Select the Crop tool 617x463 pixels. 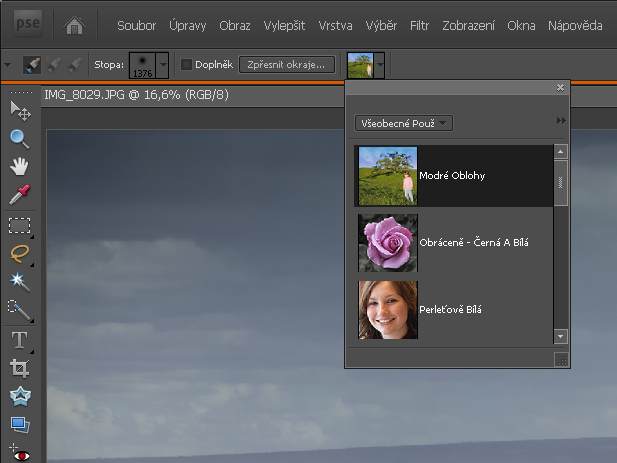pyautogui.click(x=19, y=368)
